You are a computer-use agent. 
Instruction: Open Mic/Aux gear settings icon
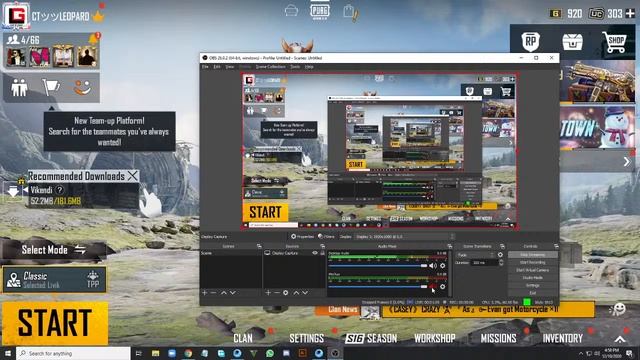pyautogui.click(x=442, y=287)
